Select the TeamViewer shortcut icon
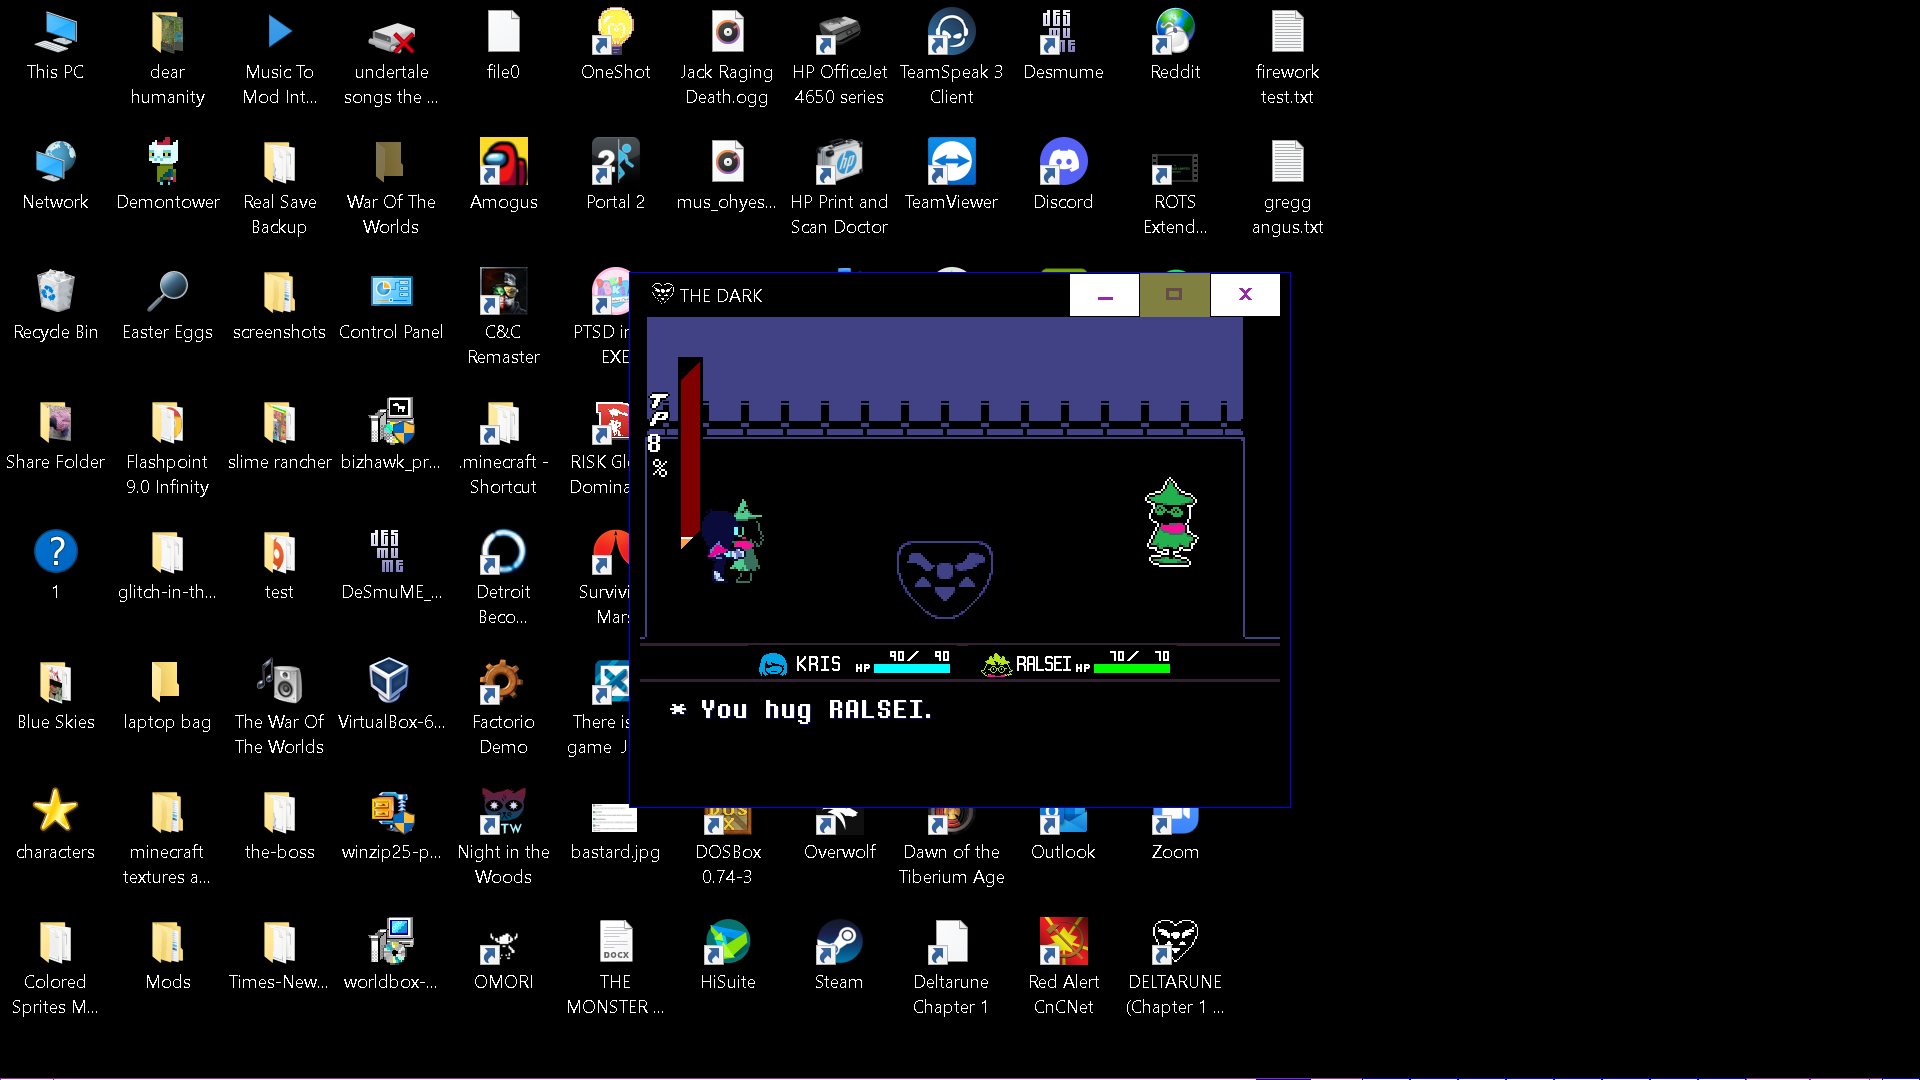Image resolution: width=1920 pixels, height=1080 pixels. (951, 163)
